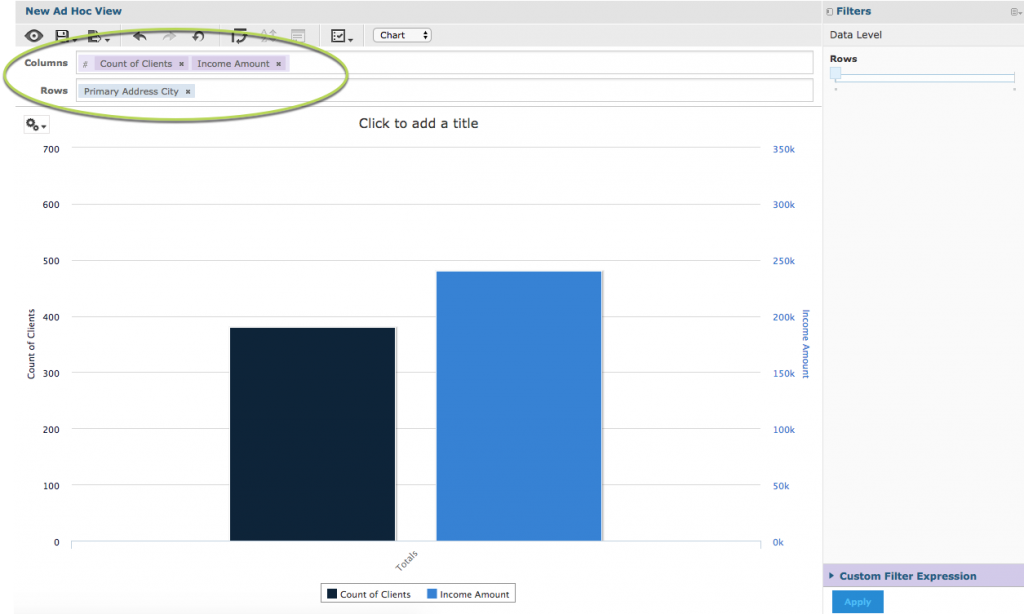Open the Chart type dropdown selector
This screenshot has height=614, width=1024.
401,34
